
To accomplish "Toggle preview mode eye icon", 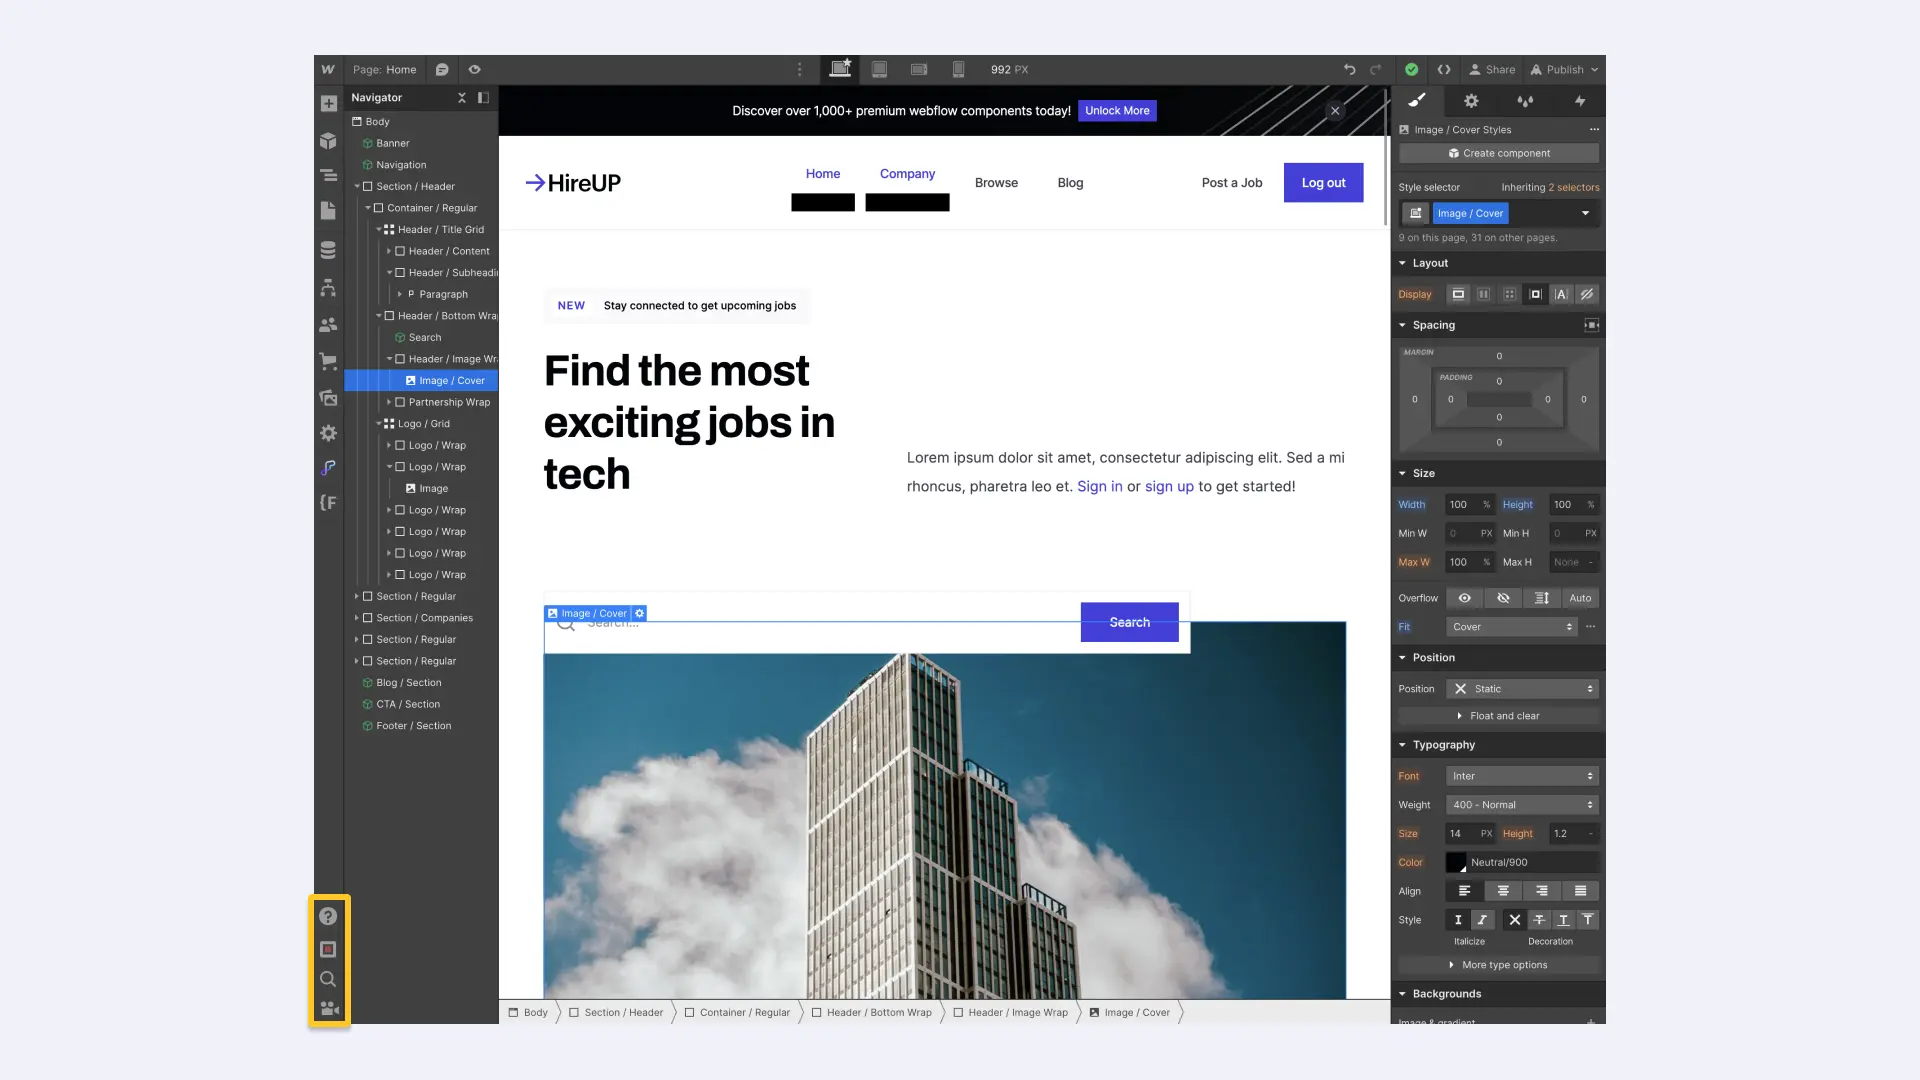I will 475,70.
